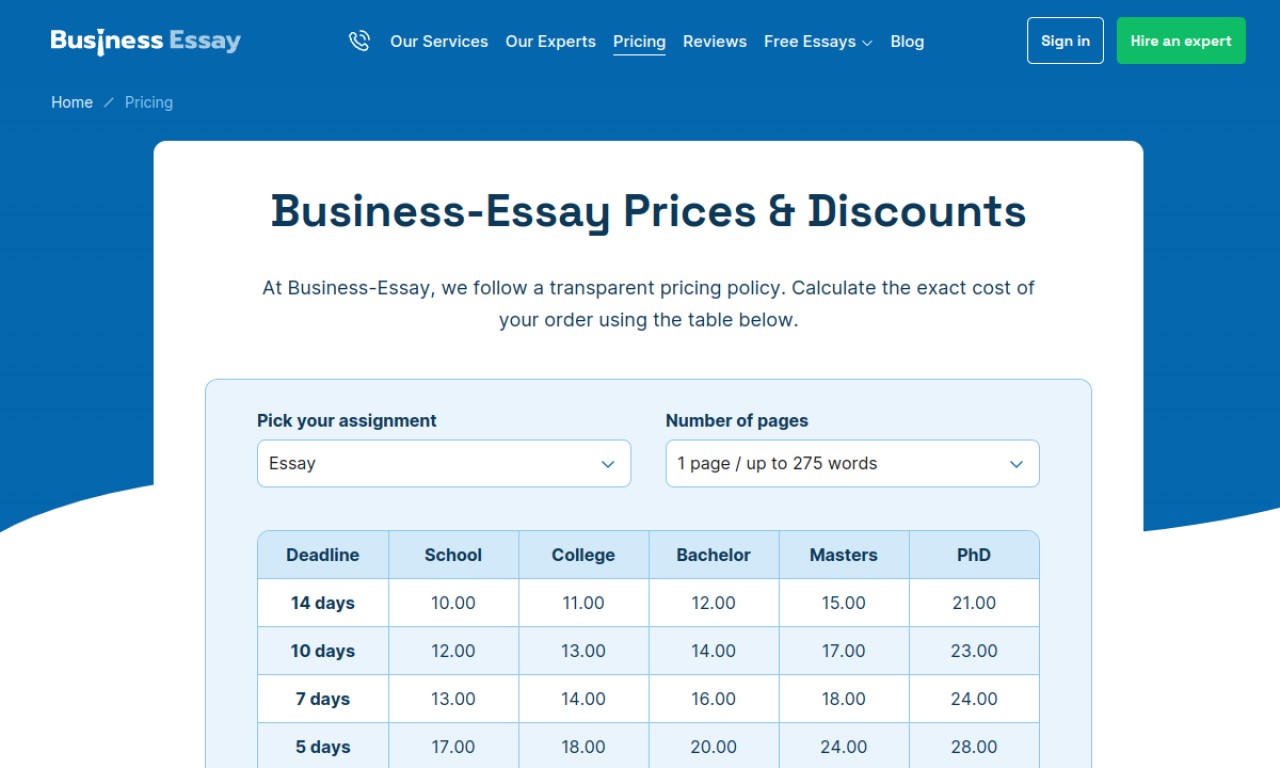Go to Home breadcrumb link

pyautogui.click(x=72, y=102)
